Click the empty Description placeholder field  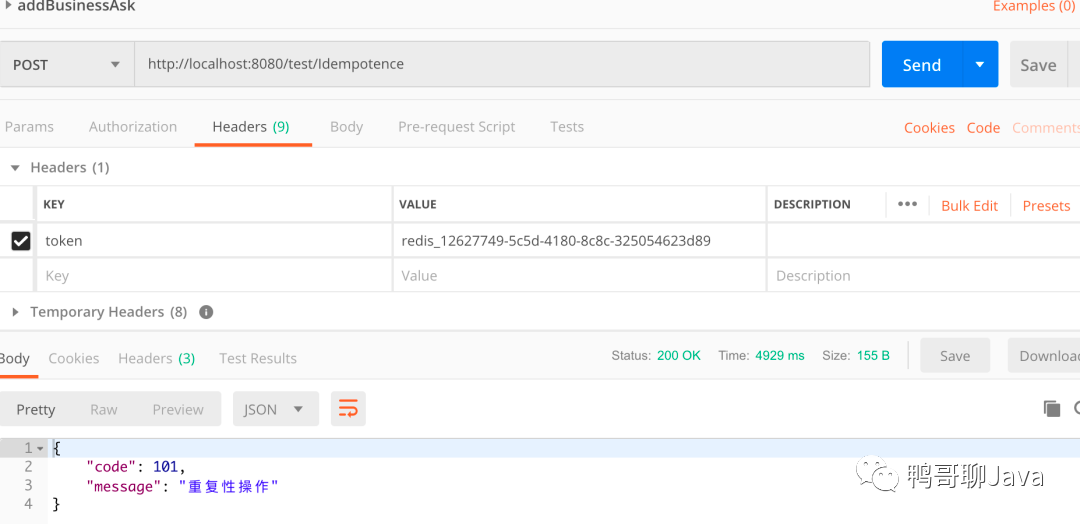pos(924,275)
